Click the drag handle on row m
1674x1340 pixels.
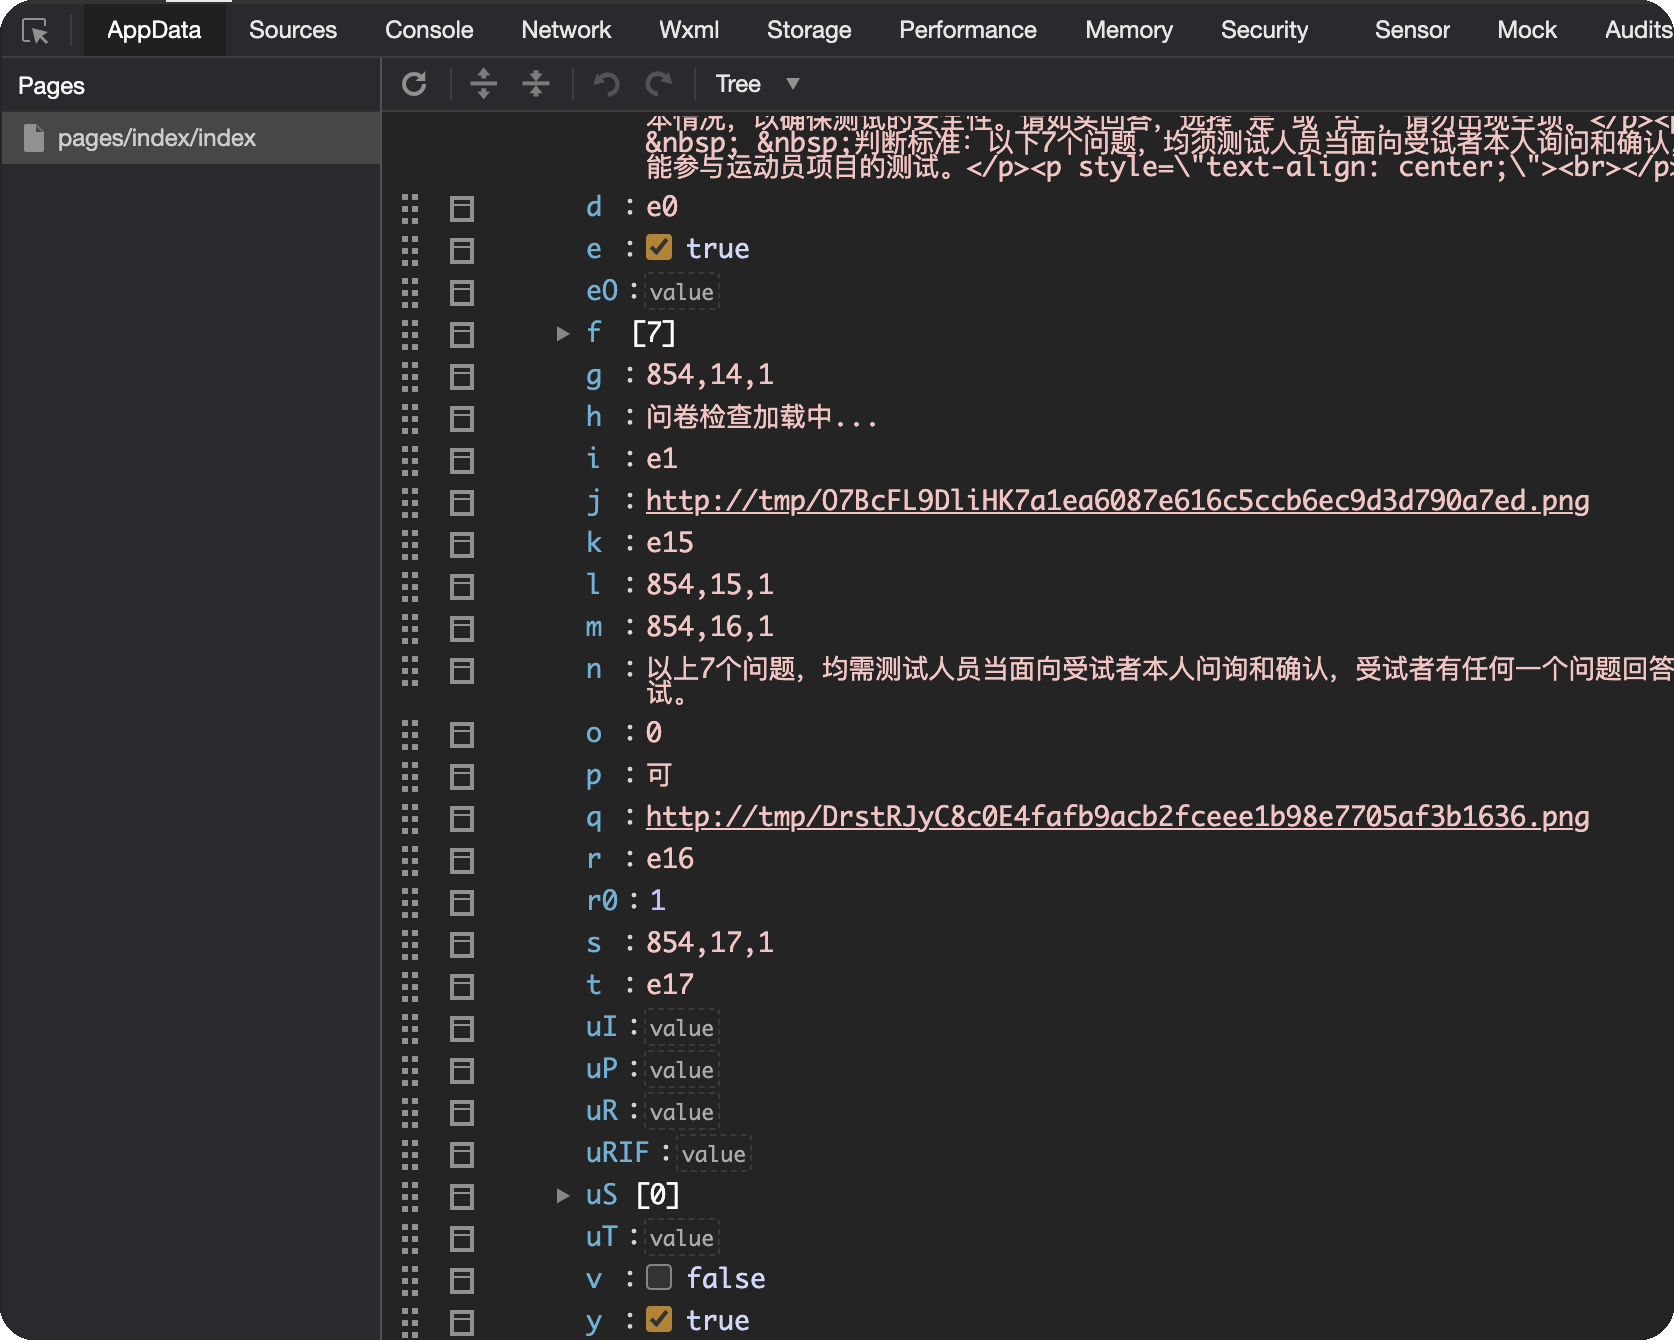410,628
